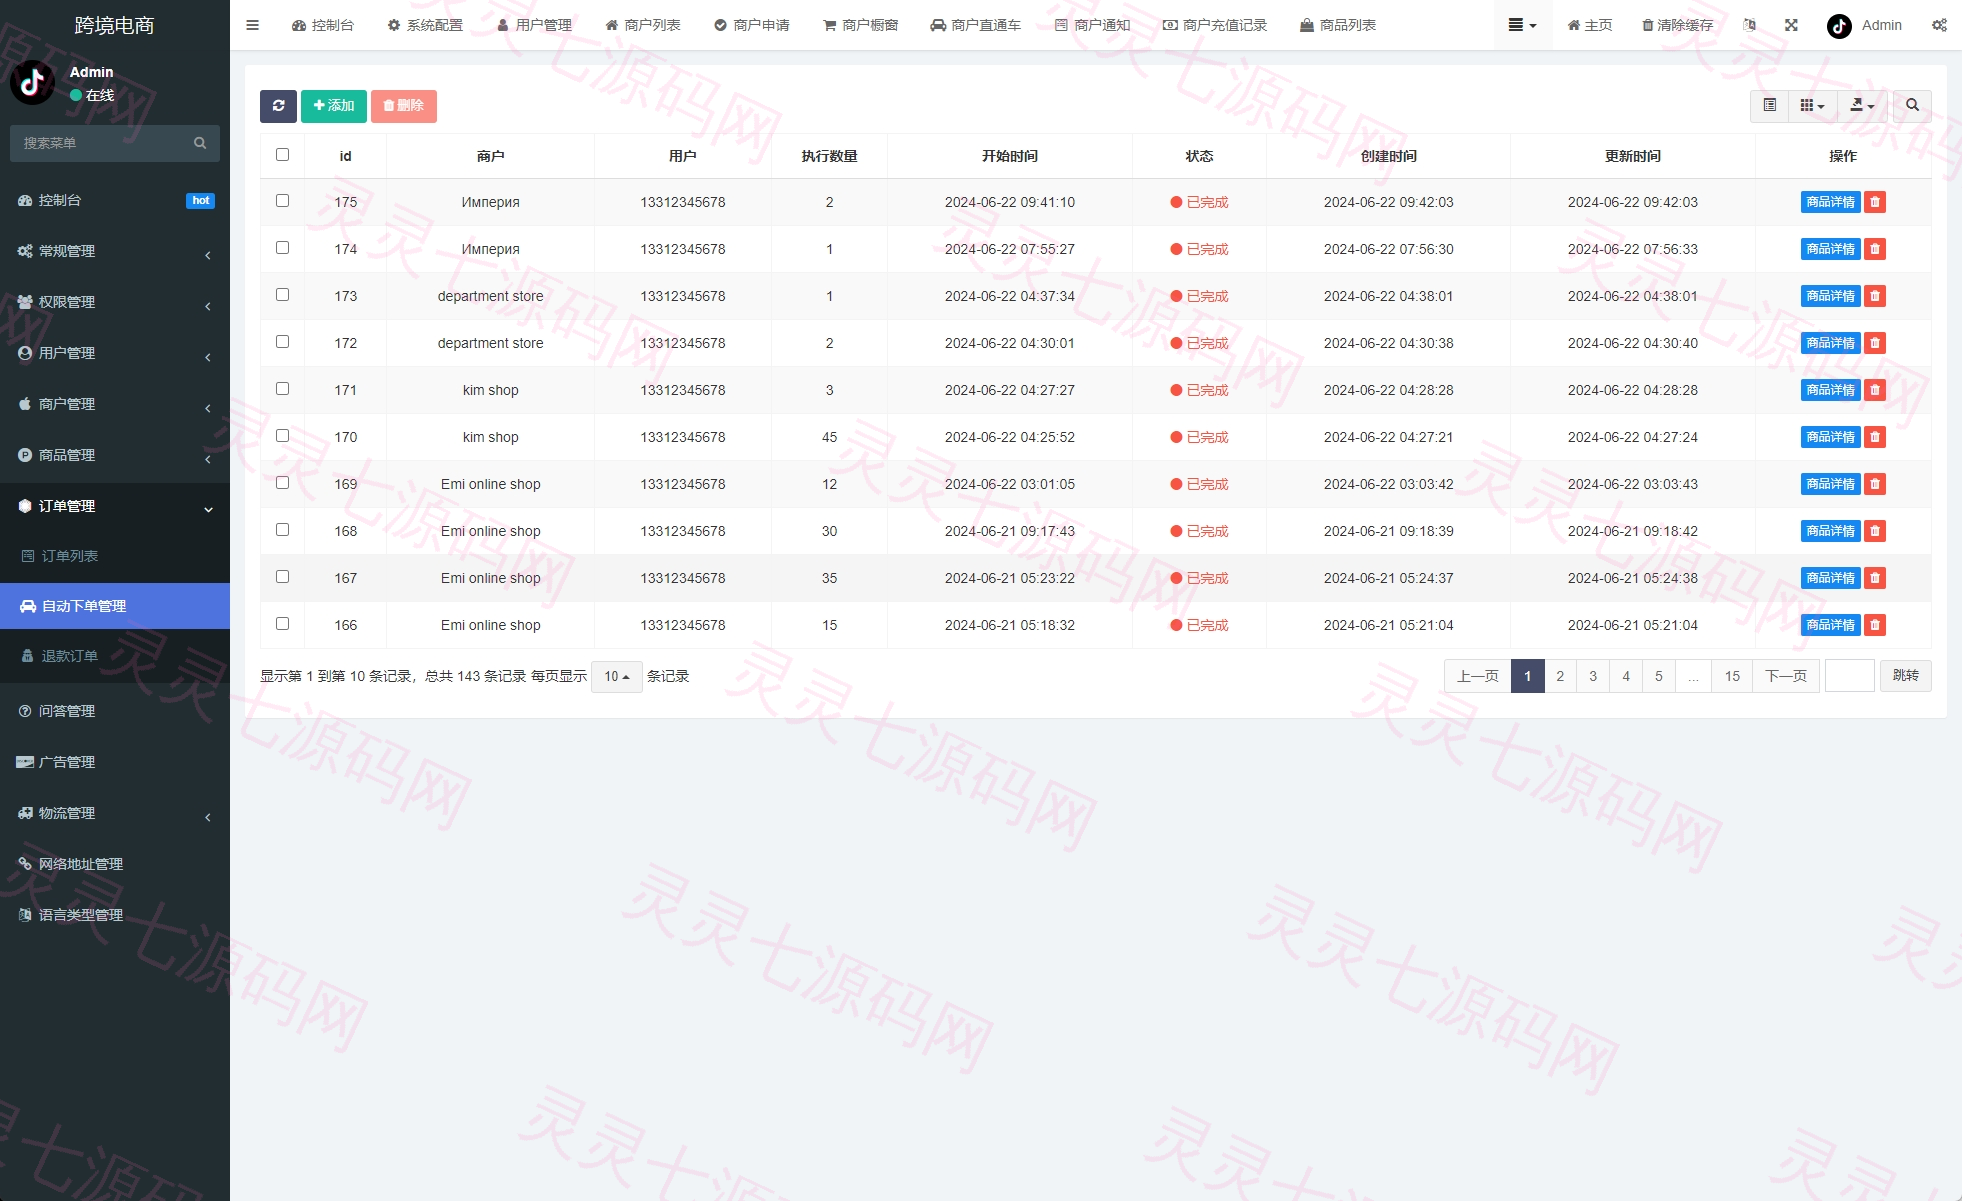Click red delete icon for row 167
This screenshot has width=1962, height=1201.
(x=1875, y=578)
